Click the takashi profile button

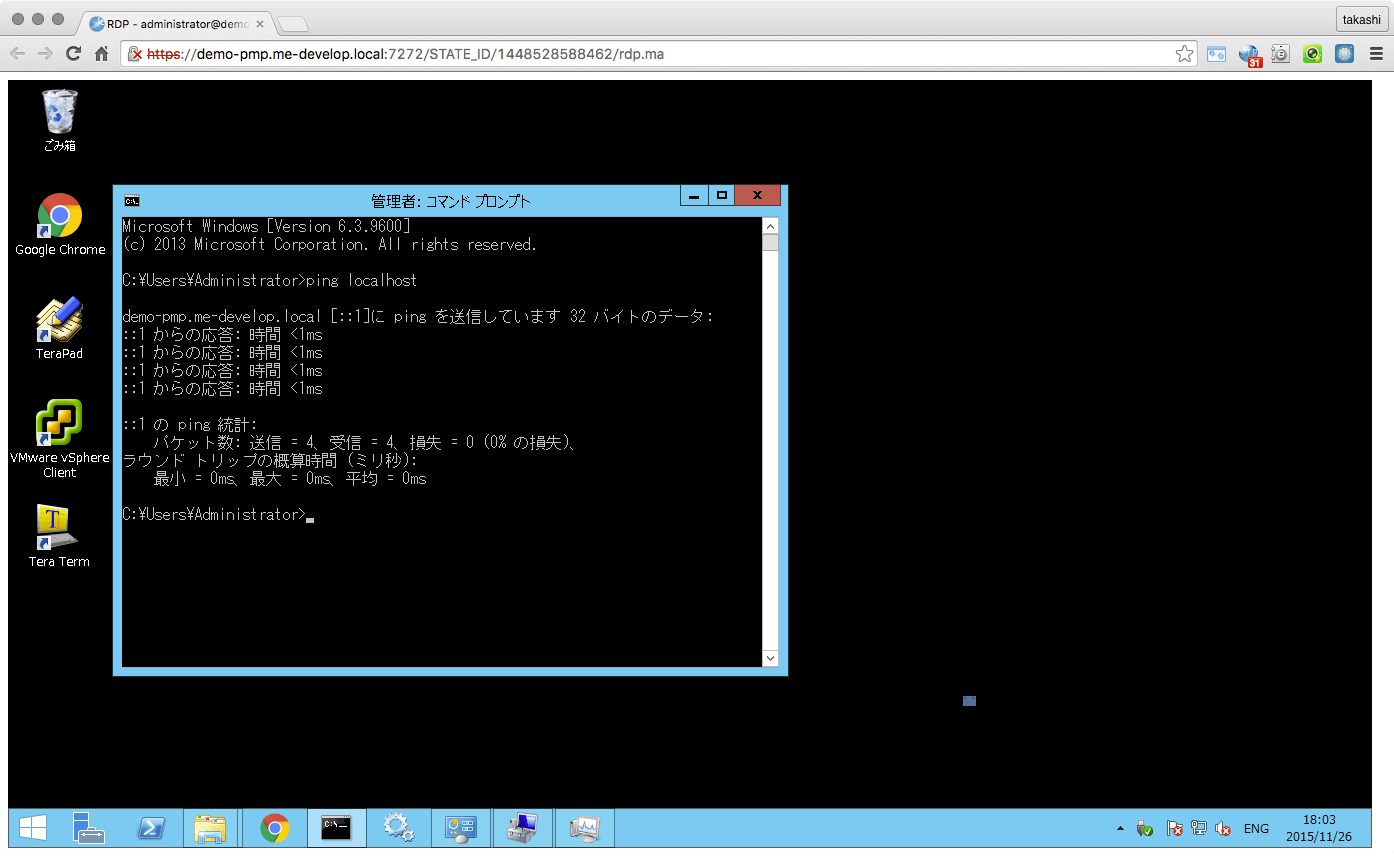point(1361,20)
